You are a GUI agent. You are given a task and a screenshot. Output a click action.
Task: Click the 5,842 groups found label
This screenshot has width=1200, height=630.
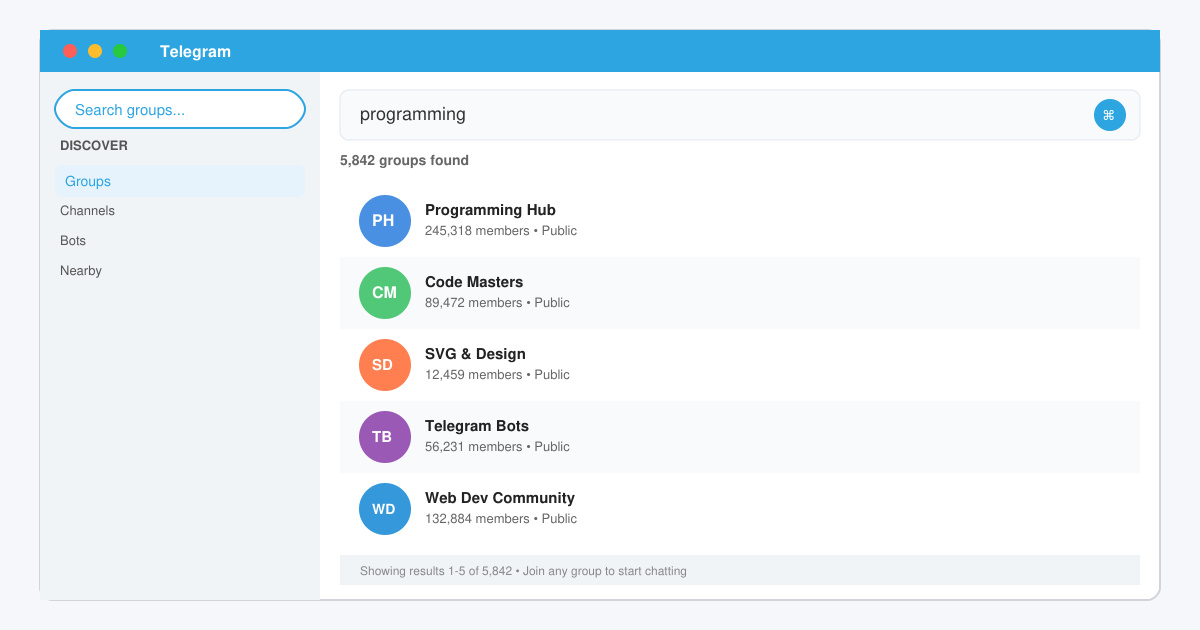(x=404, y=160)
